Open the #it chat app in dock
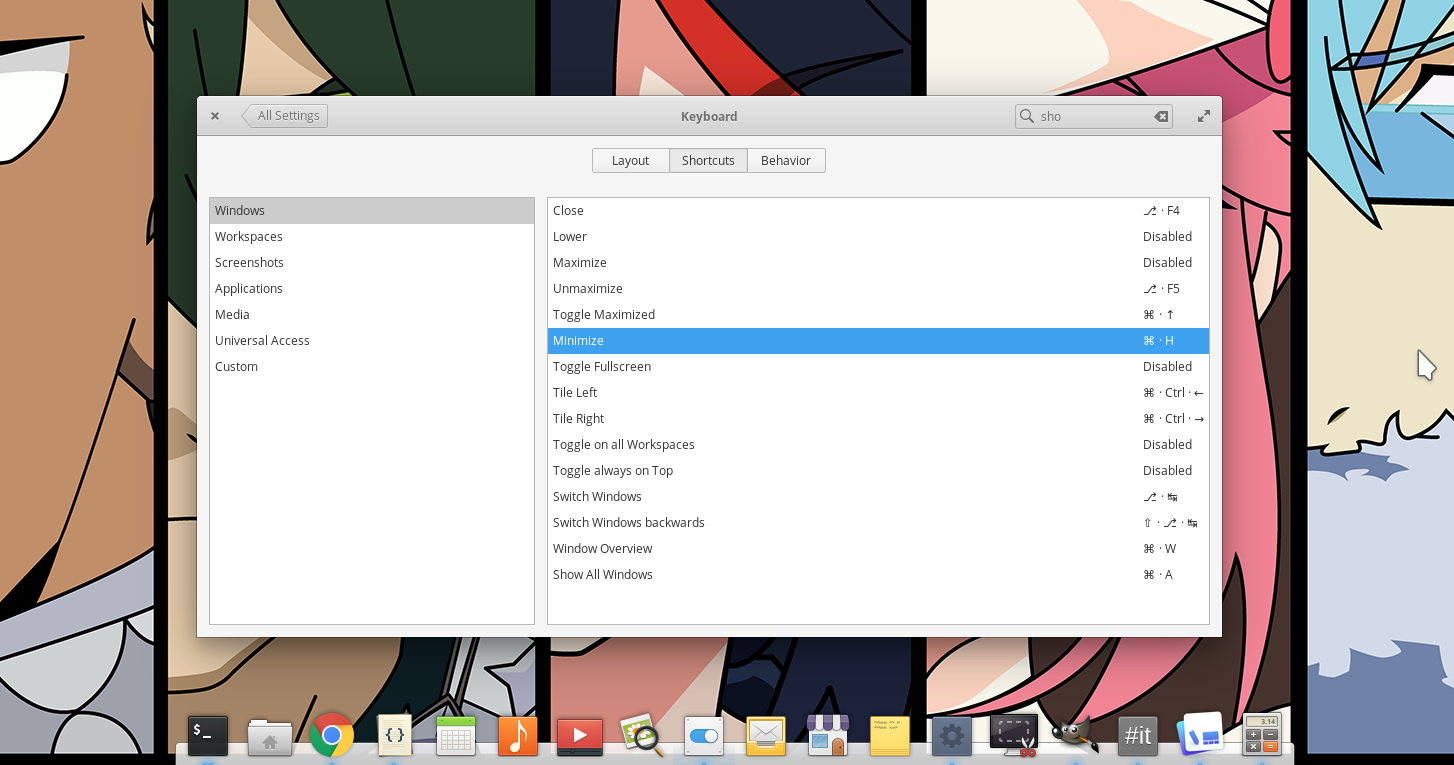This screenshot has width=1454, height=765. (x=1138, y=736)
